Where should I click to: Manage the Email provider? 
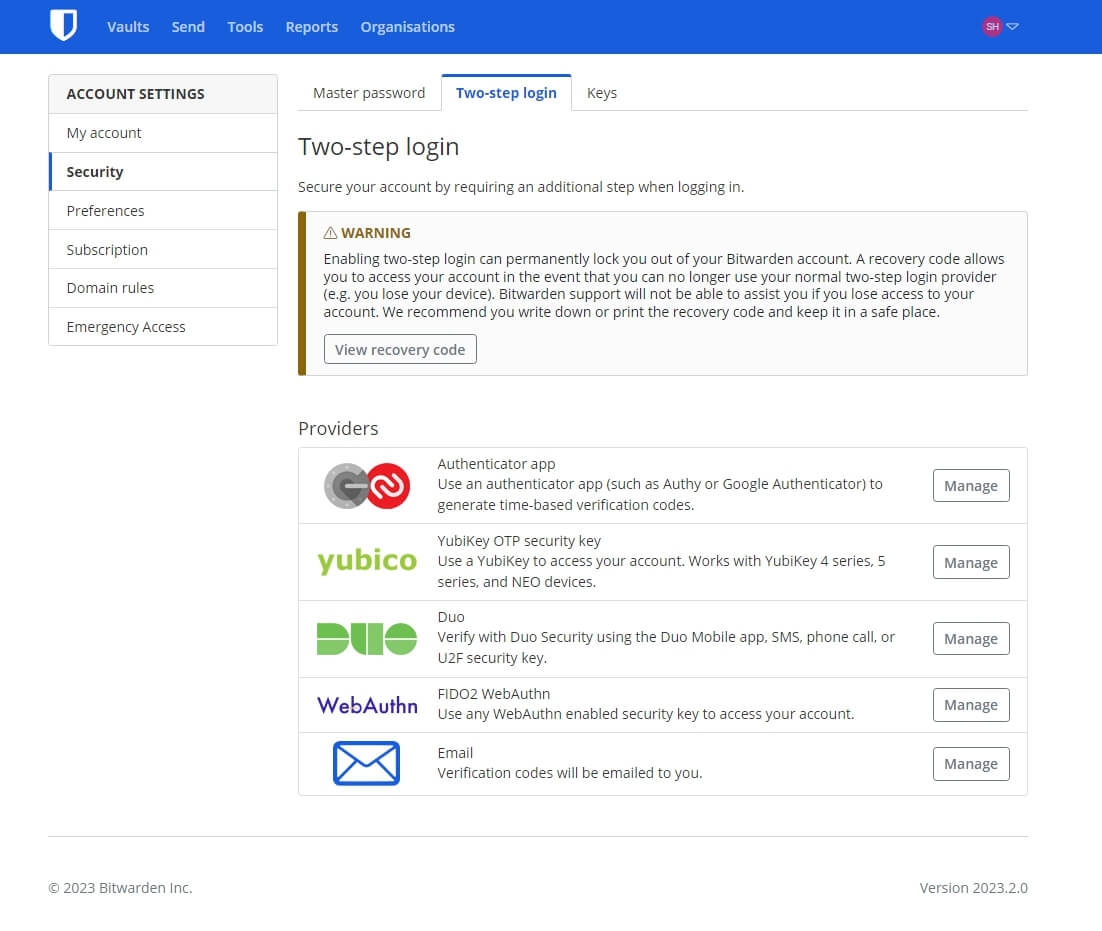pyautogui.click(x=971, y=764)
